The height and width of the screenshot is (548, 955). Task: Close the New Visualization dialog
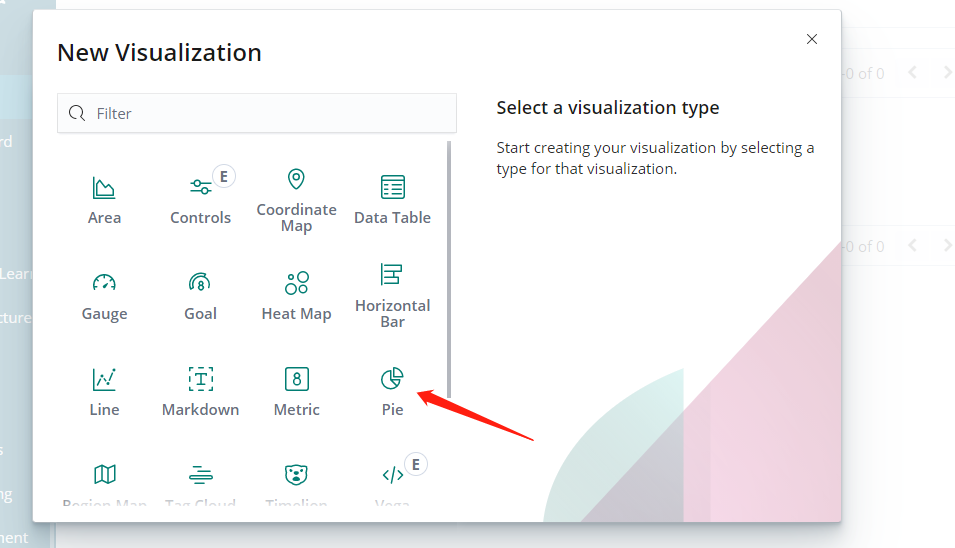812,39
